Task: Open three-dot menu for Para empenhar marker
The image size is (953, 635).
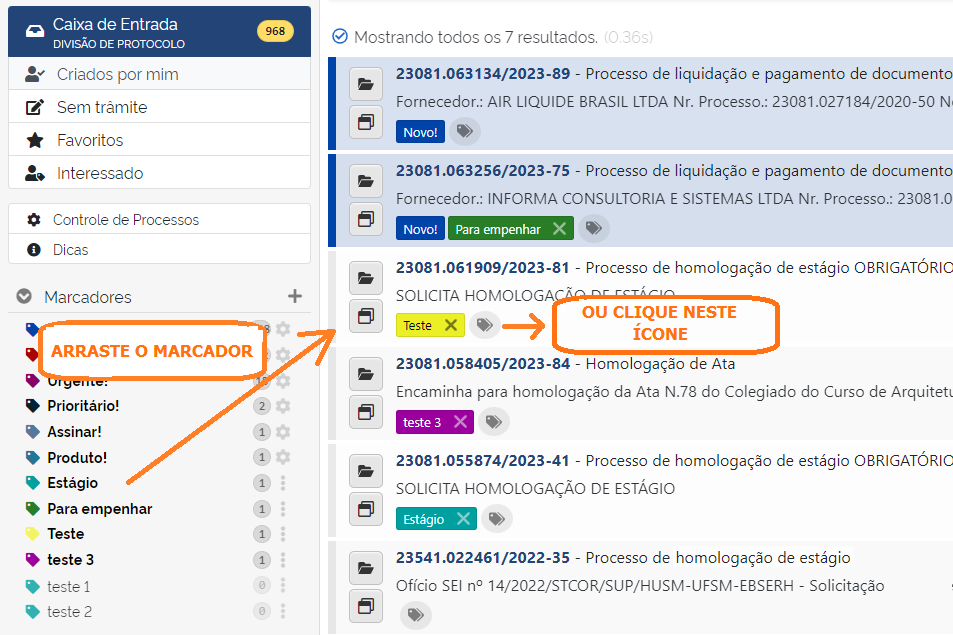Action: click(x=283, y=509)
